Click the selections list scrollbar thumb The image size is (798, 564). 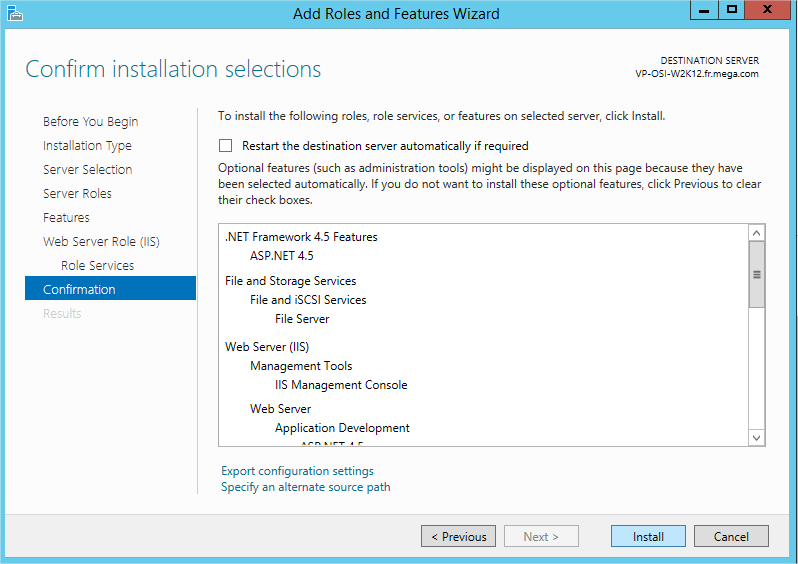(757, 274)
